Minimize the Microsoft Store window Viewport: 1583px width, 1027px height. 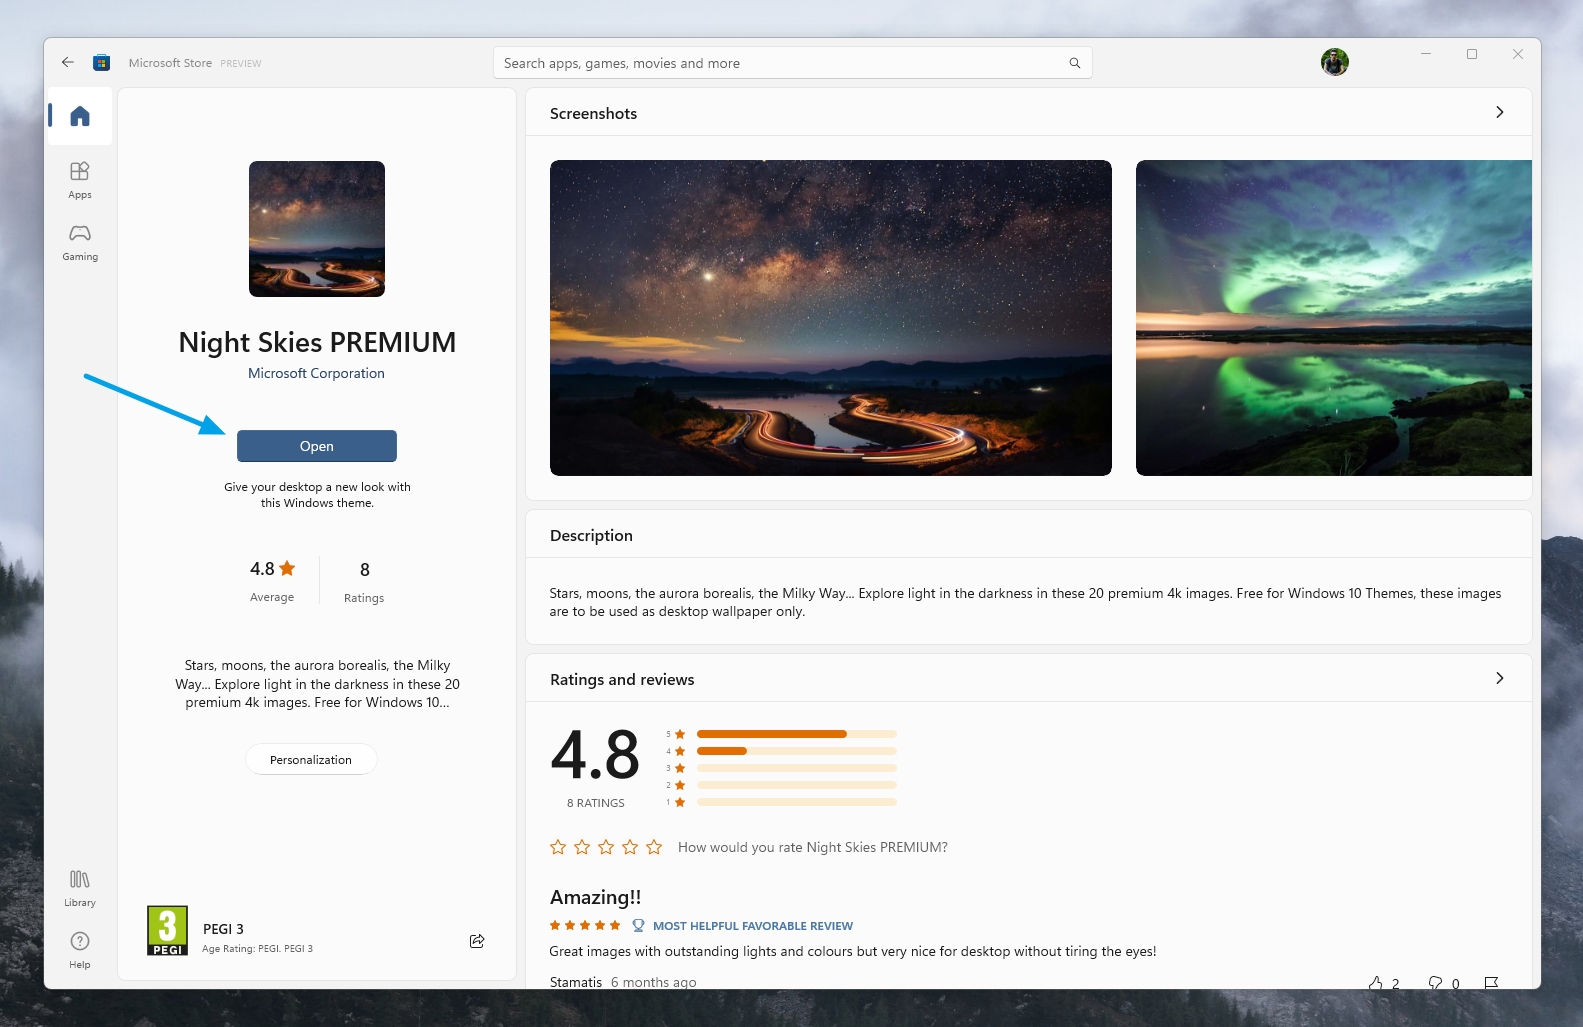tap(1426, 54)
